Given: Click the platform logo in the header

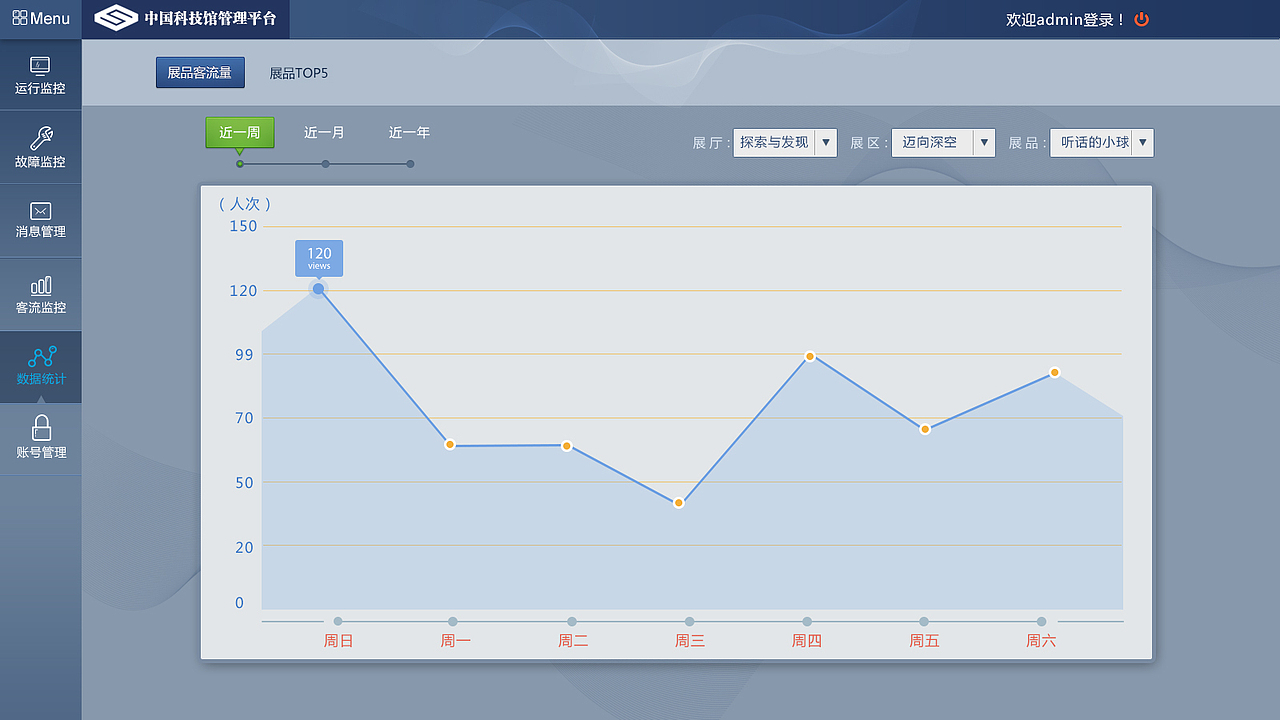Looking at the screenshot, I should point(116,18).
